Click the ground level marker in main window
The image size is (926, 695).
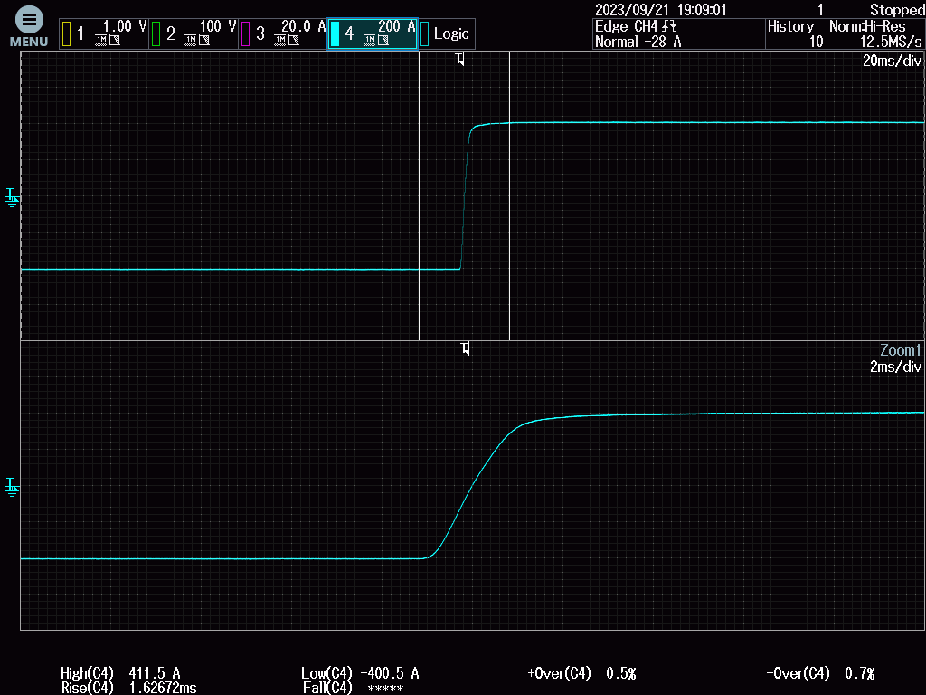tap(13, 197)
